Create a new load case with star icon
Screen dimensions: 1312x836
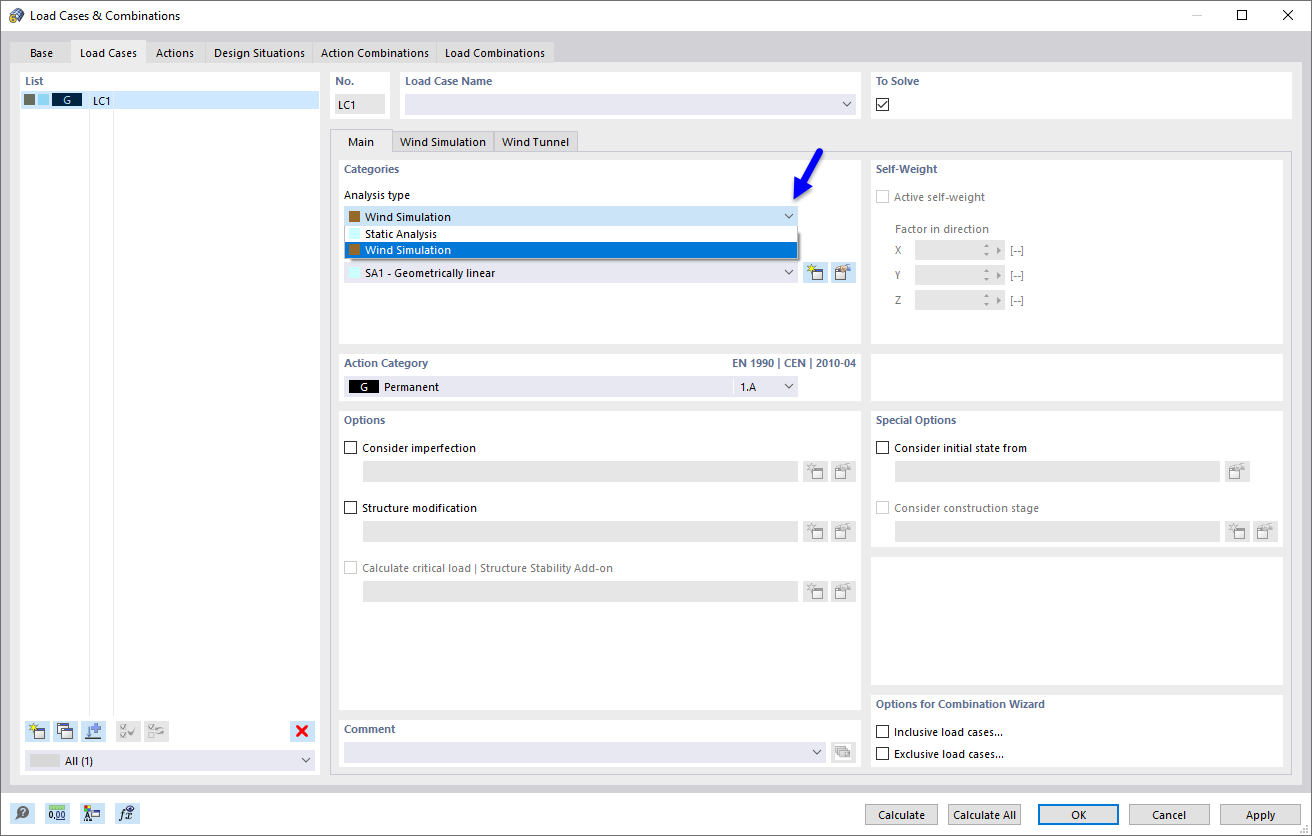pos(38,731)
